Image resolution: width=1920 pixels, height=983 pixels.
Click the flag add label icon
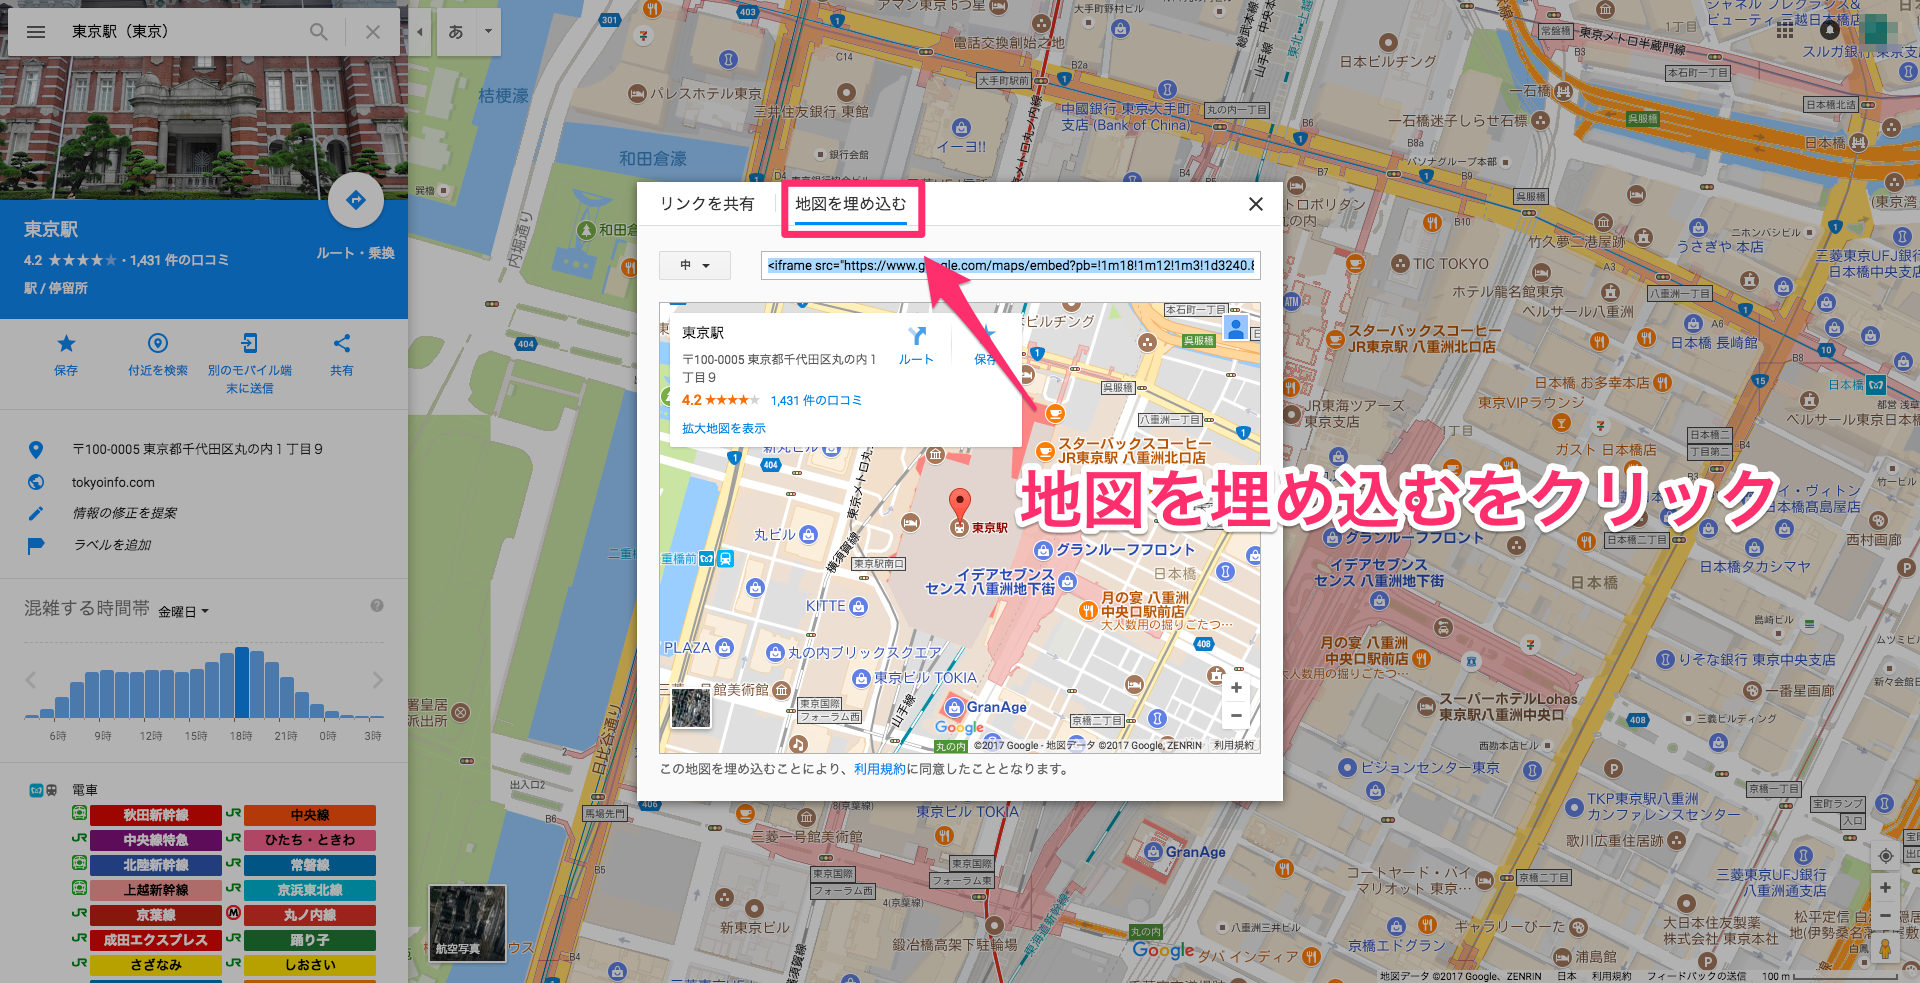pyautogui.click(x=36, y=545)
